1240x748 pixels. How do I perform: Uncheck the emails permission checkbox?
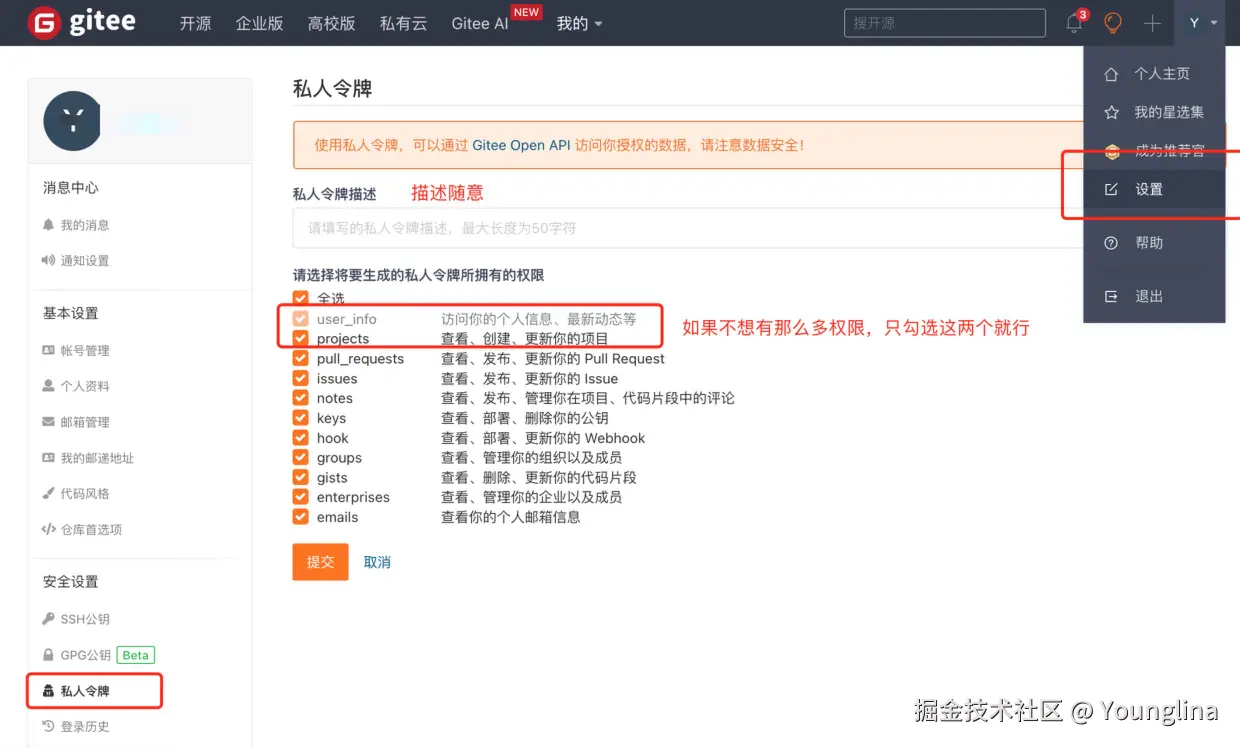[300, 517]
